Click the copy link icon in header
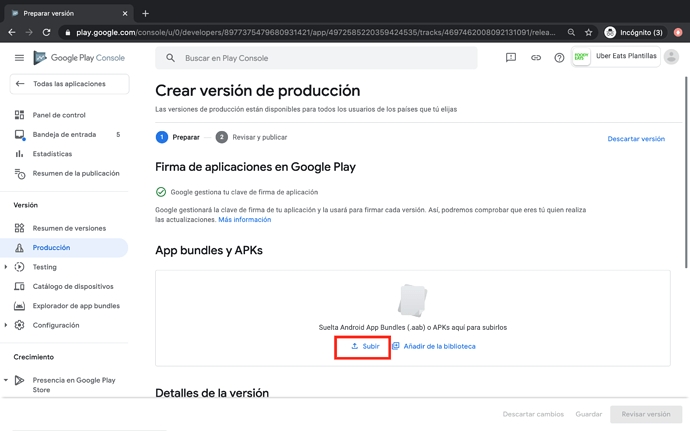690x431 pixels. coord(535,58)
